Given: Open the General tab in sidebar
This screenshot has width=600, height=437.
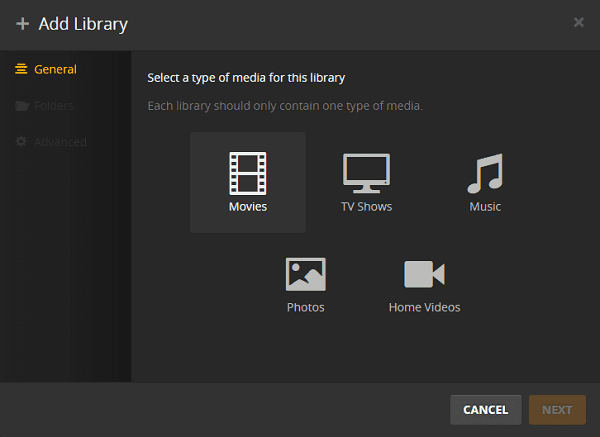Looking at the screenshot, I should tap(46, 69).
